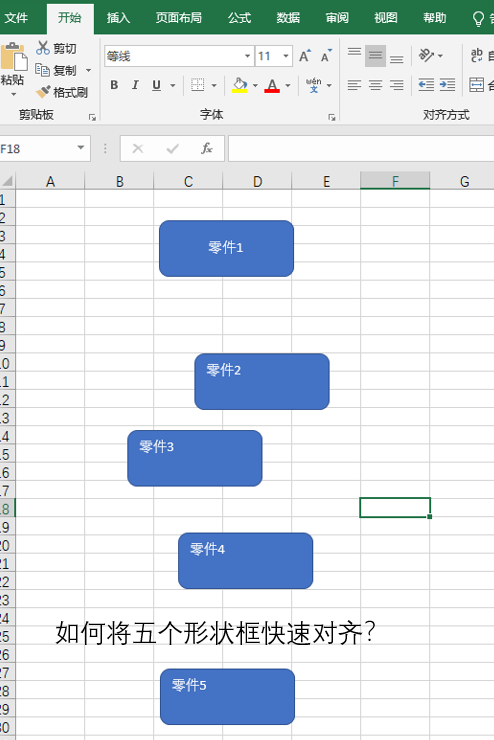This screenshot has height=740, width=494.
Task: Expand the borders dropdown arrow
Action: pyautogui.click(x=214, y=85)
